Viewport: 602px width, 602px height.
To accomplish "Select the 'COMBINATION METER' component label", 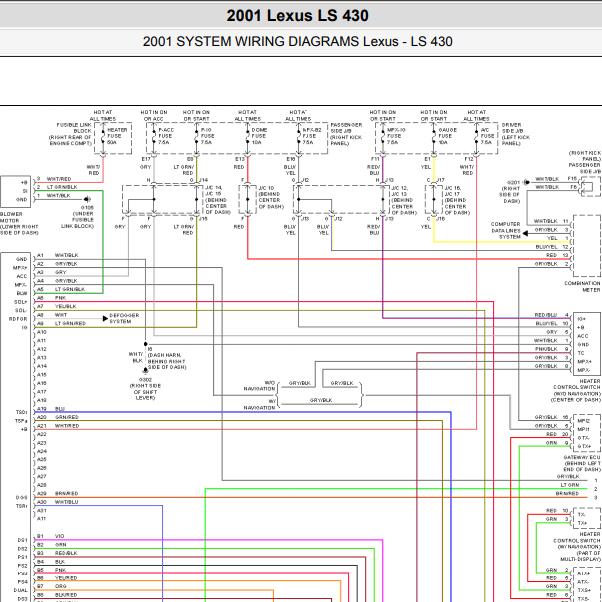I will point(582,286).
